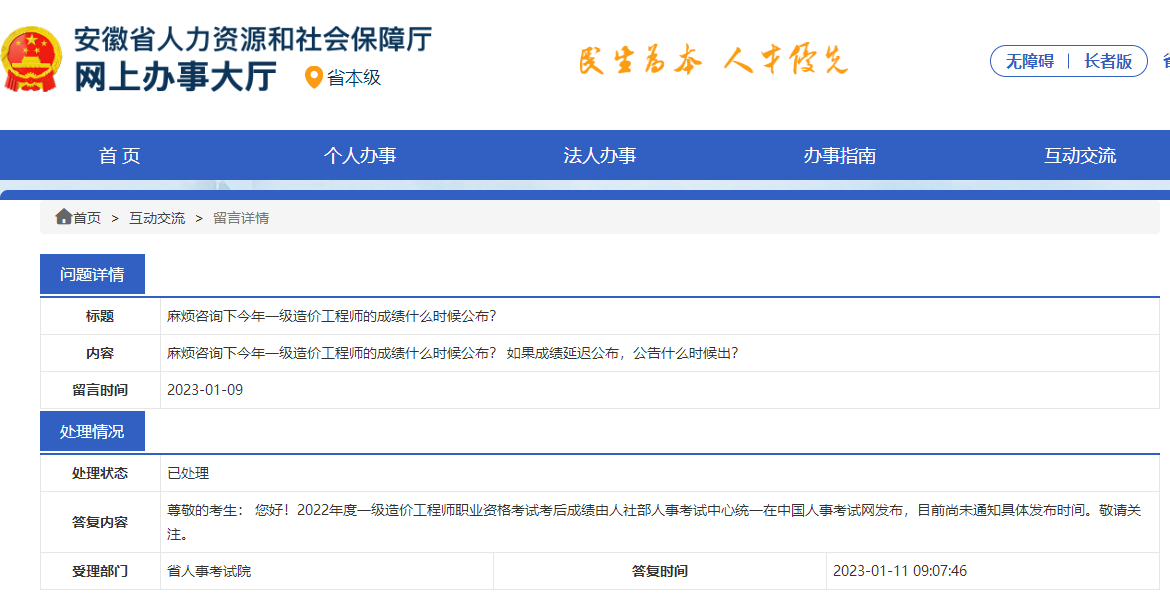The image size is (1170, 606).
Task: Open the 首页 menu item
Action: tap(119, 155)
